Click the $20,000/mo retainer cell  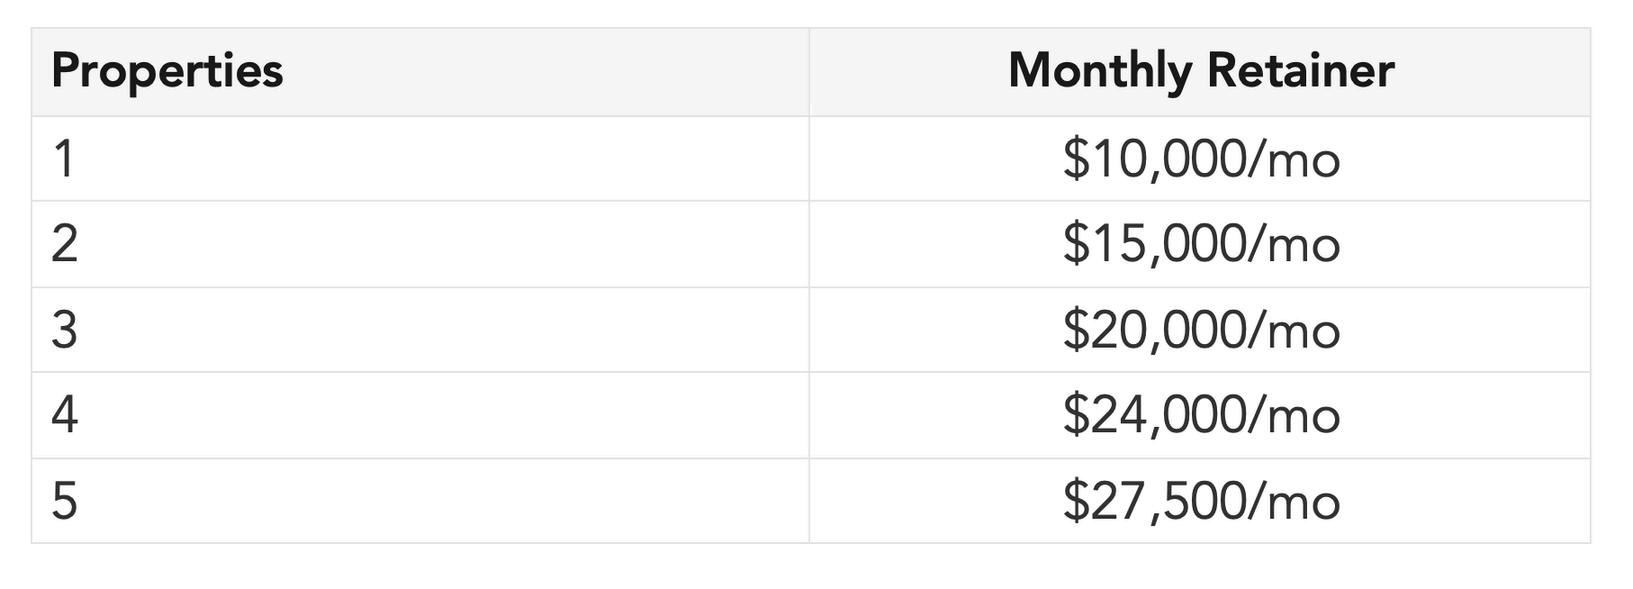point(1200,330)
